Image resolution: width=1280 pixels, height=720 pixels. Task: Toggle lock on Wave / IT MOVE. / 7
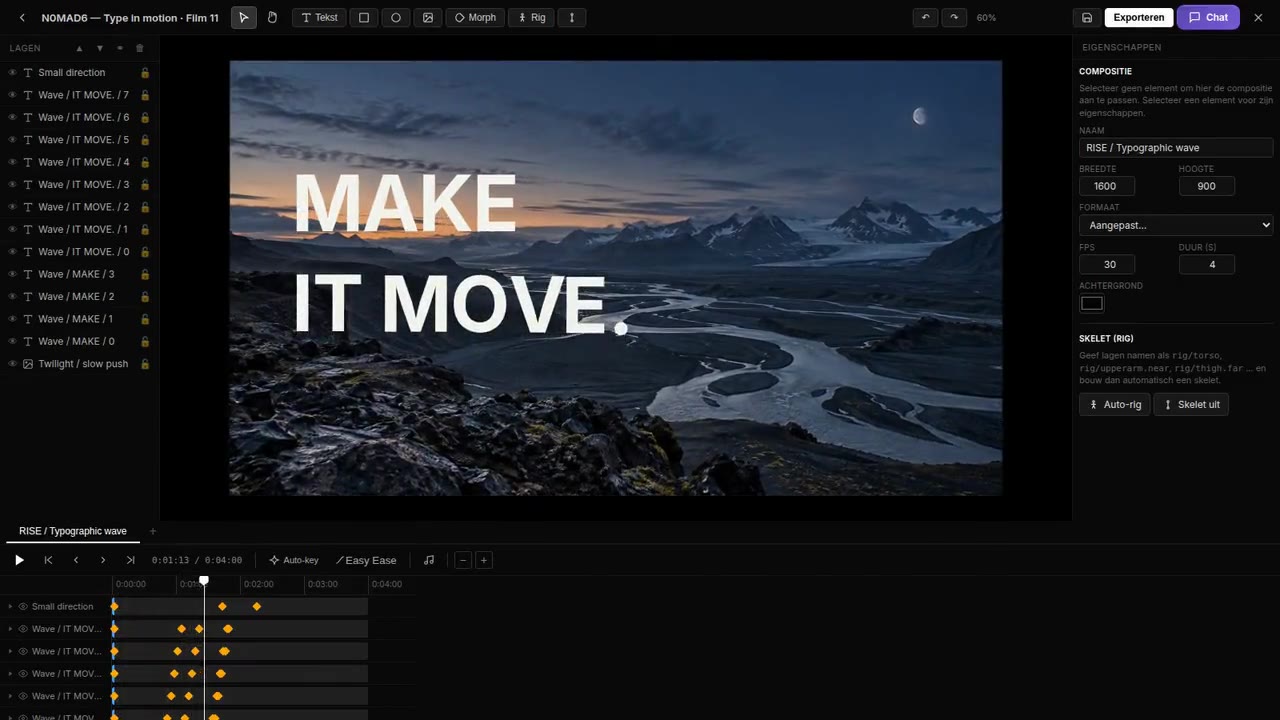click(145, 95)
